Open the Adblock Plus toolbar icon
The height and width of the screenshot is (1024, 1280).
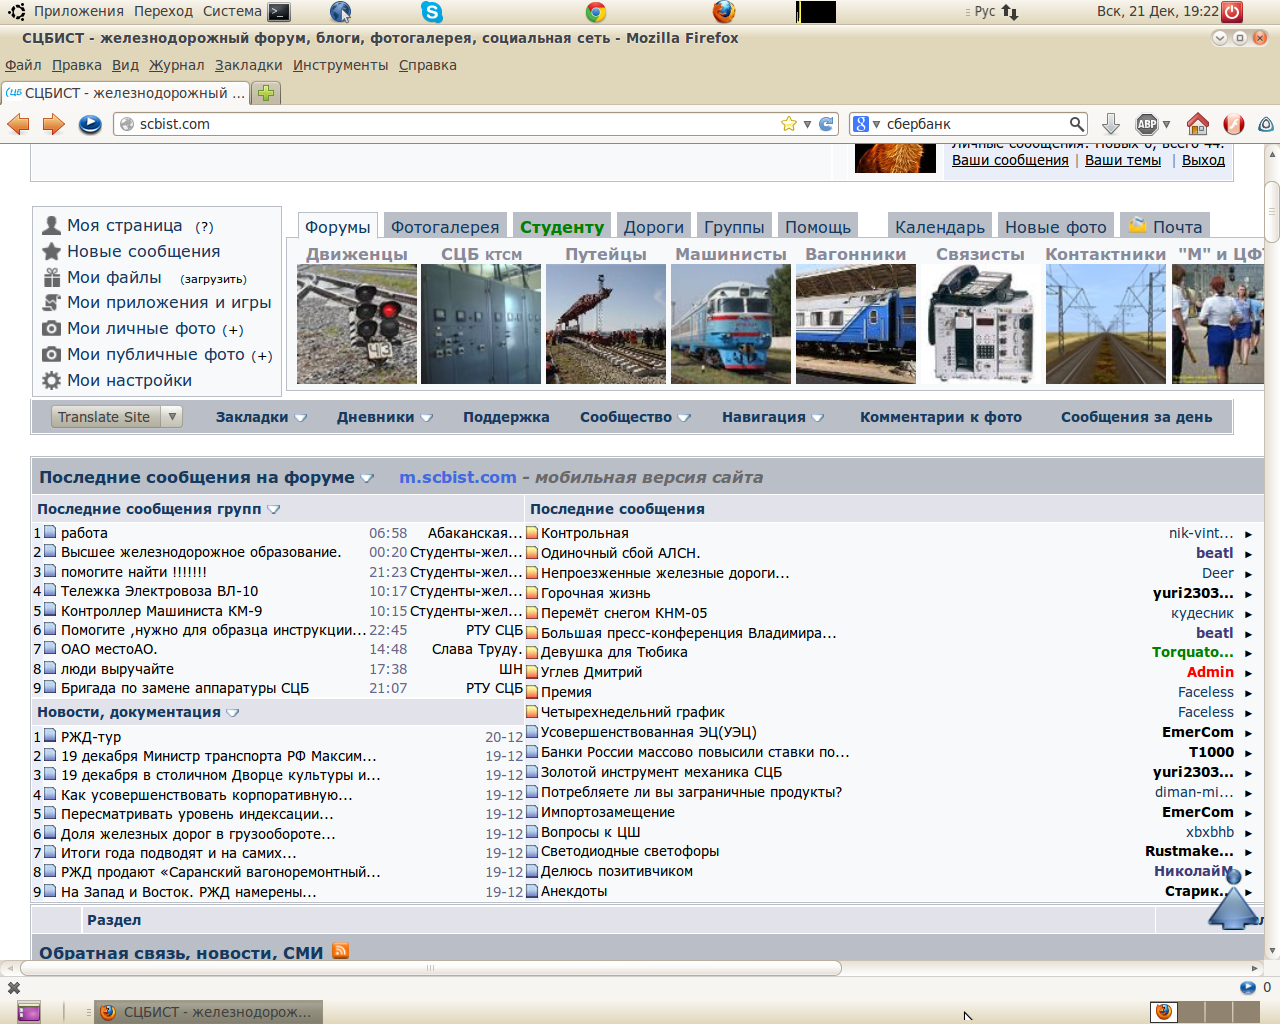coord(1148,124)
